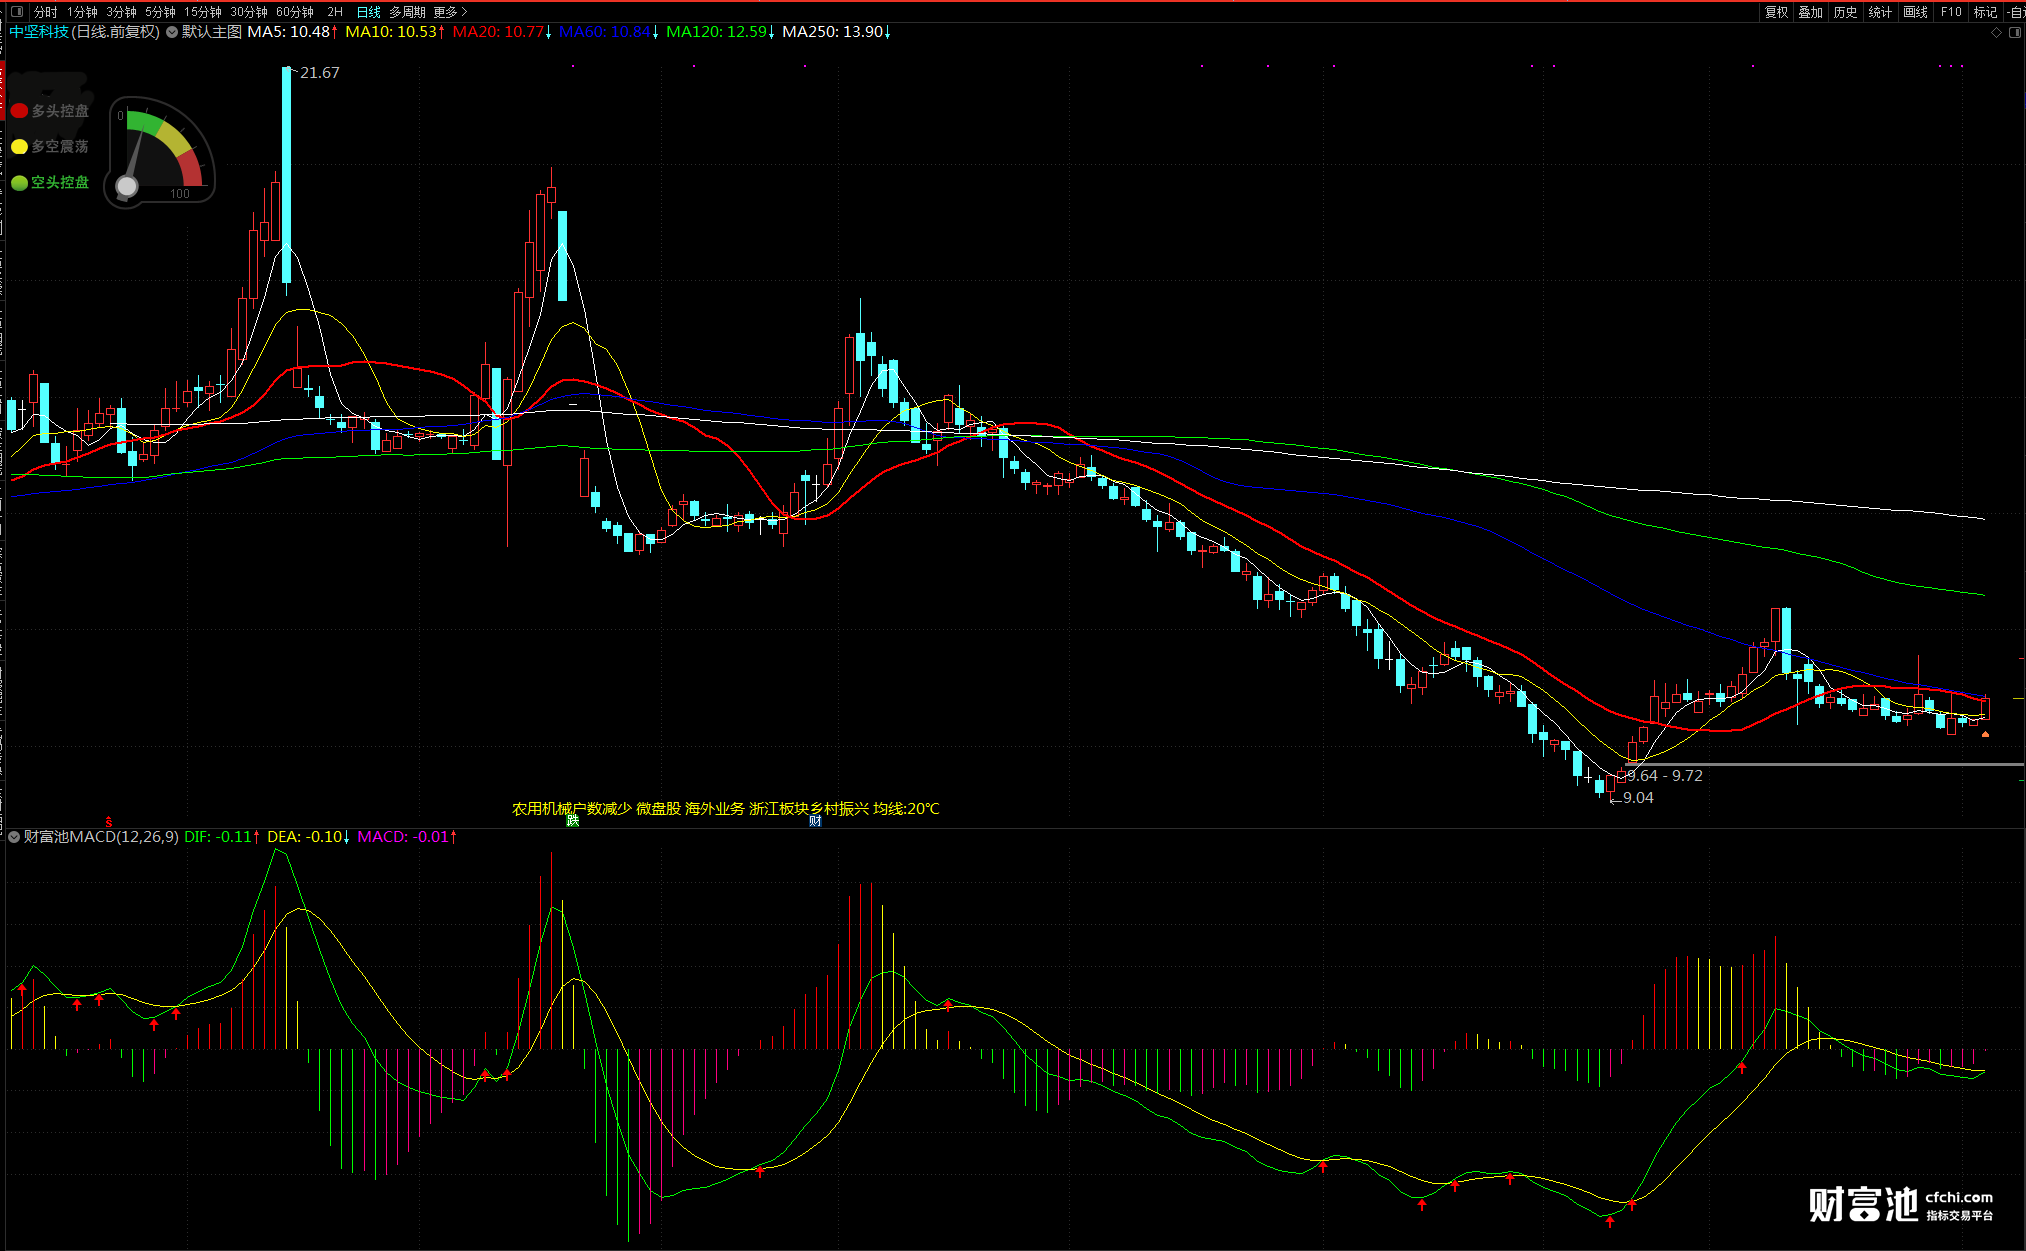
Task: Open 默认主图 indicator dropdown
Action: point(173,32)
